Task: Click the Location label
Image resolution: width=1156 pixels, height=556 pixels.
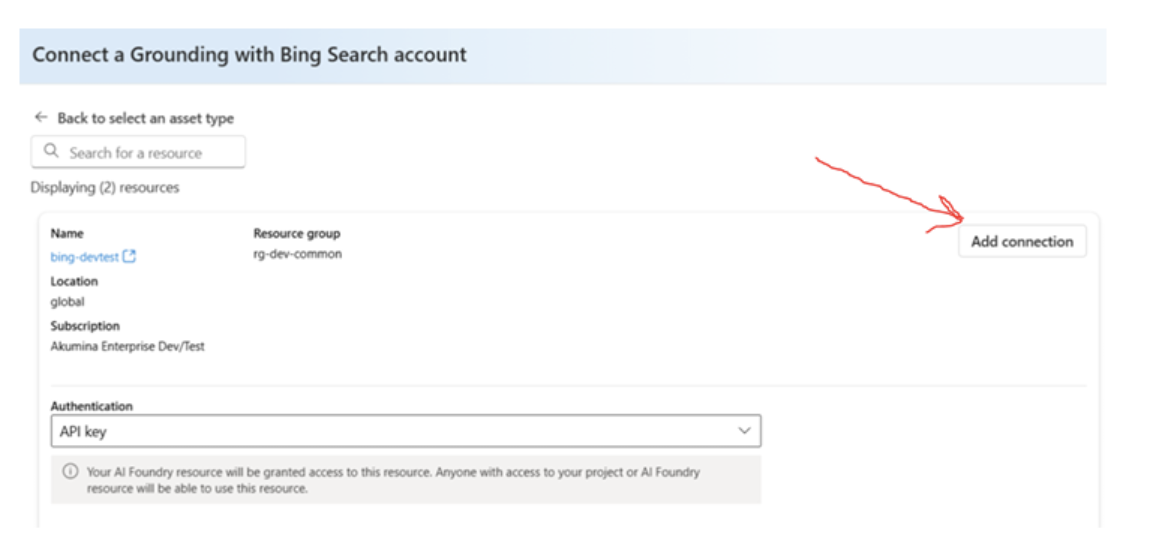Action: coord(74,281)
